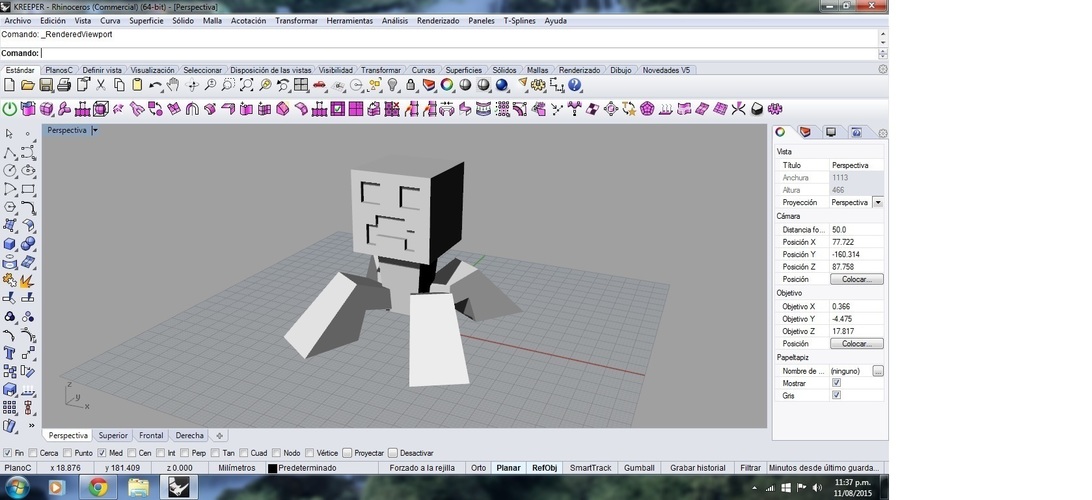Open a file with the folder icon
Viewport: 1092px width, 500px height.
28,85
